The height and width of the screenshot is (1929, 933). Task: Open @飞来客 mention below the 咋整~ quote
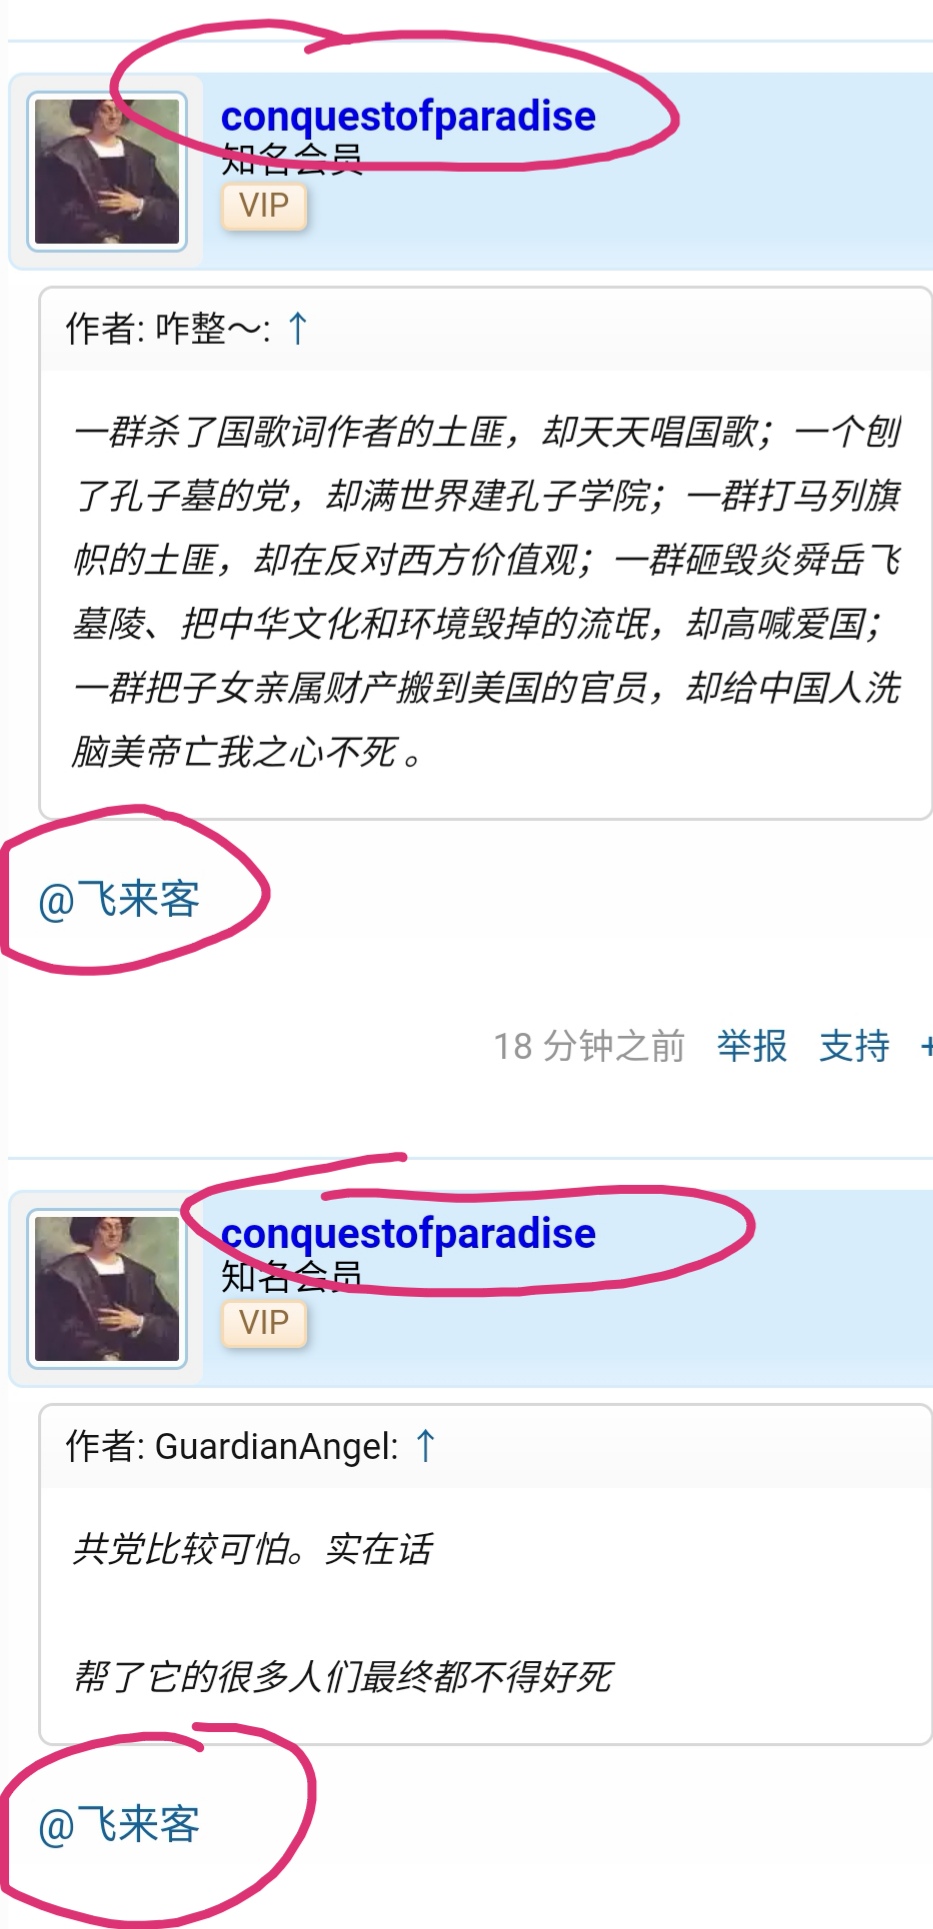119,899
